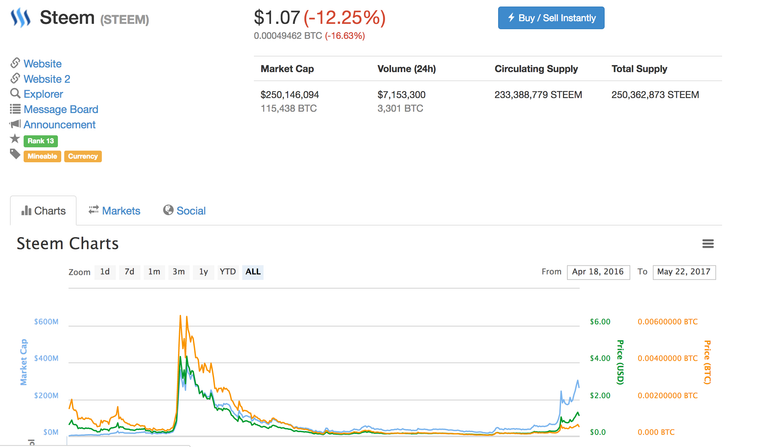Switch to the Markets tab

coord(114,211)
